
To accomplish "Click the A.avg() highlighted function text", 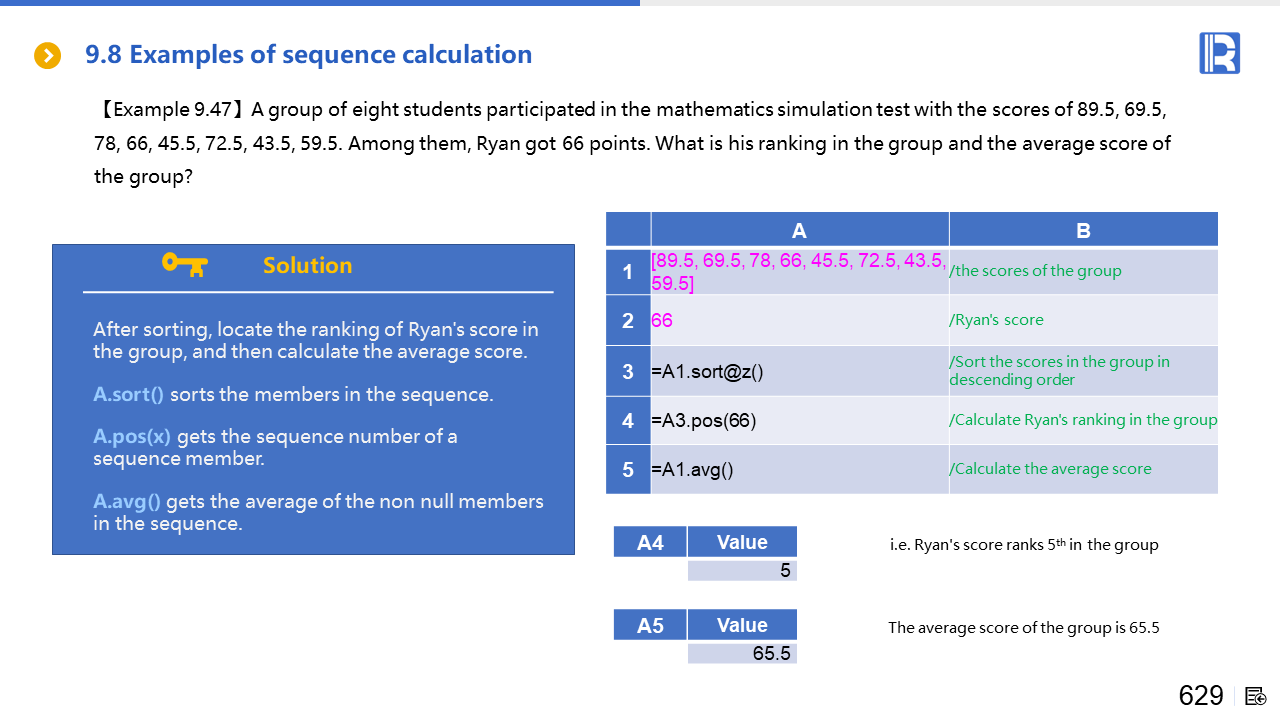I will click(x=127, y=501).
